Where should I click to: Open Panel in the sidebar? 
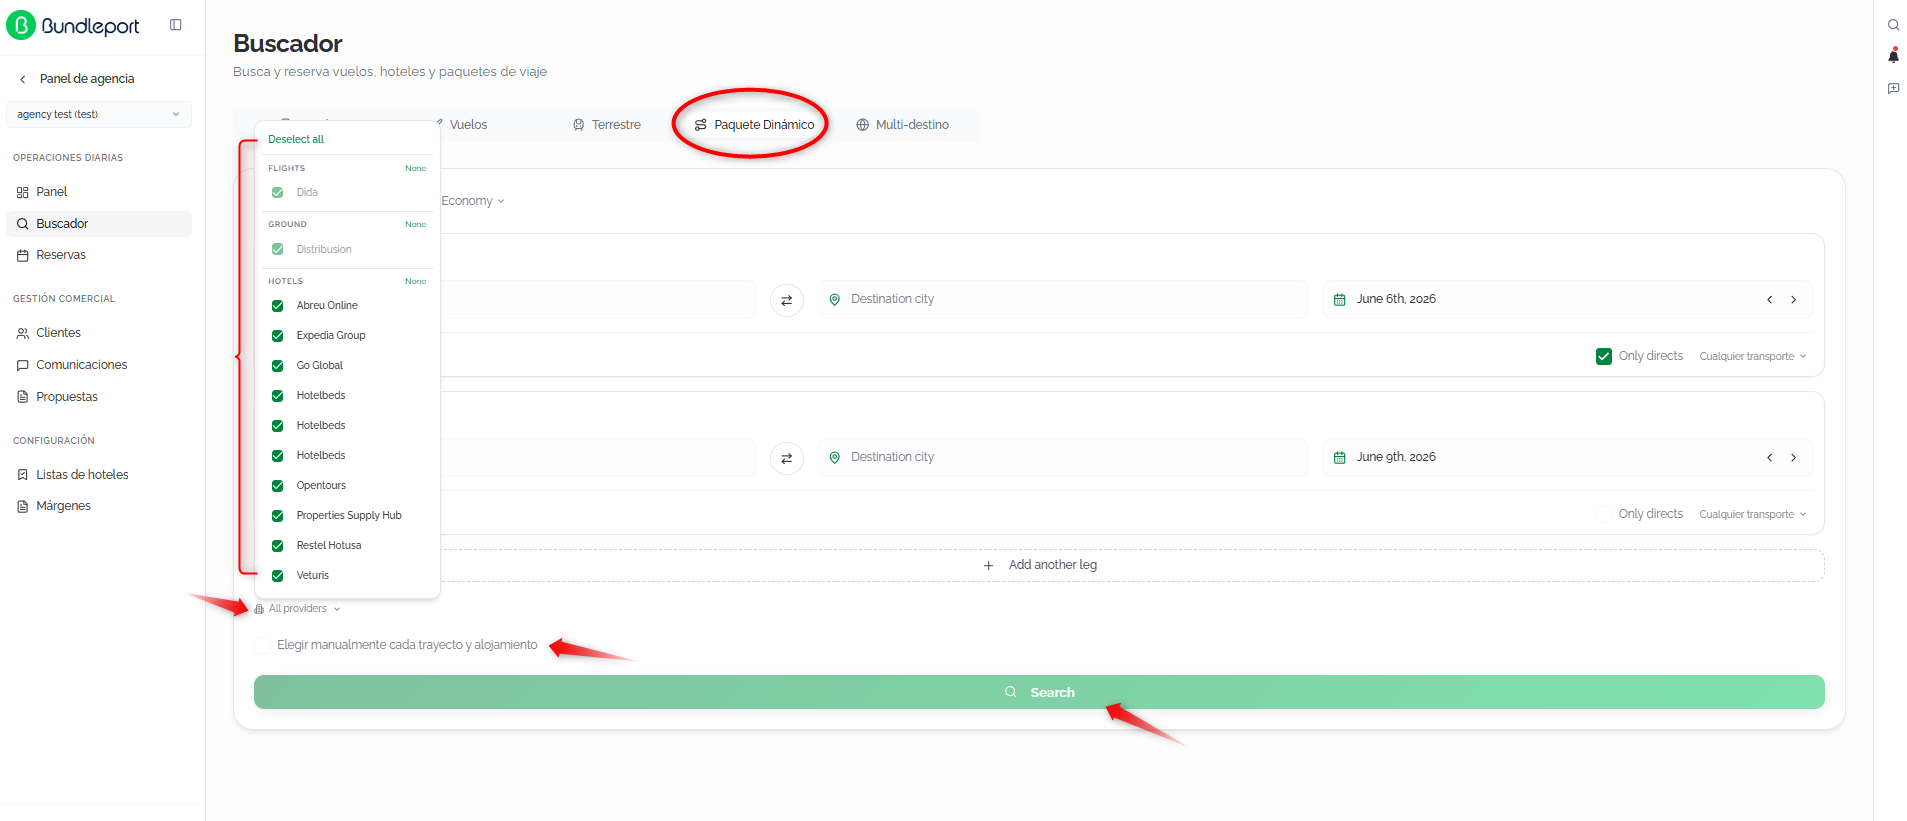98,192
